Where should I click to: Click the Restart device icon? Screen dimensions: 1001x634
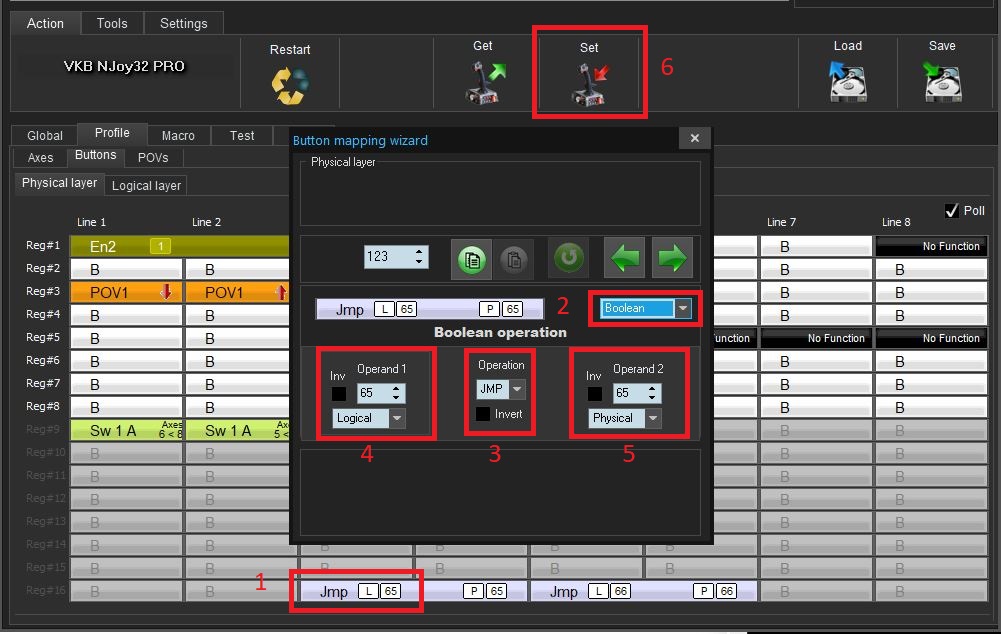290,84
